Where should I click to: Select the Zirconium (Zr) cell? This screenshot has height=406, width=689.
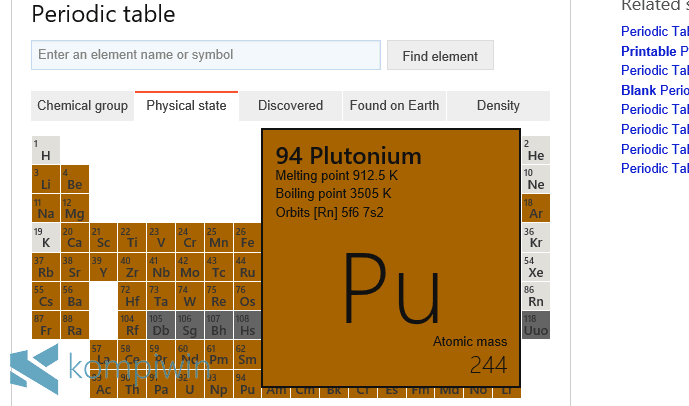coord(132,267)
